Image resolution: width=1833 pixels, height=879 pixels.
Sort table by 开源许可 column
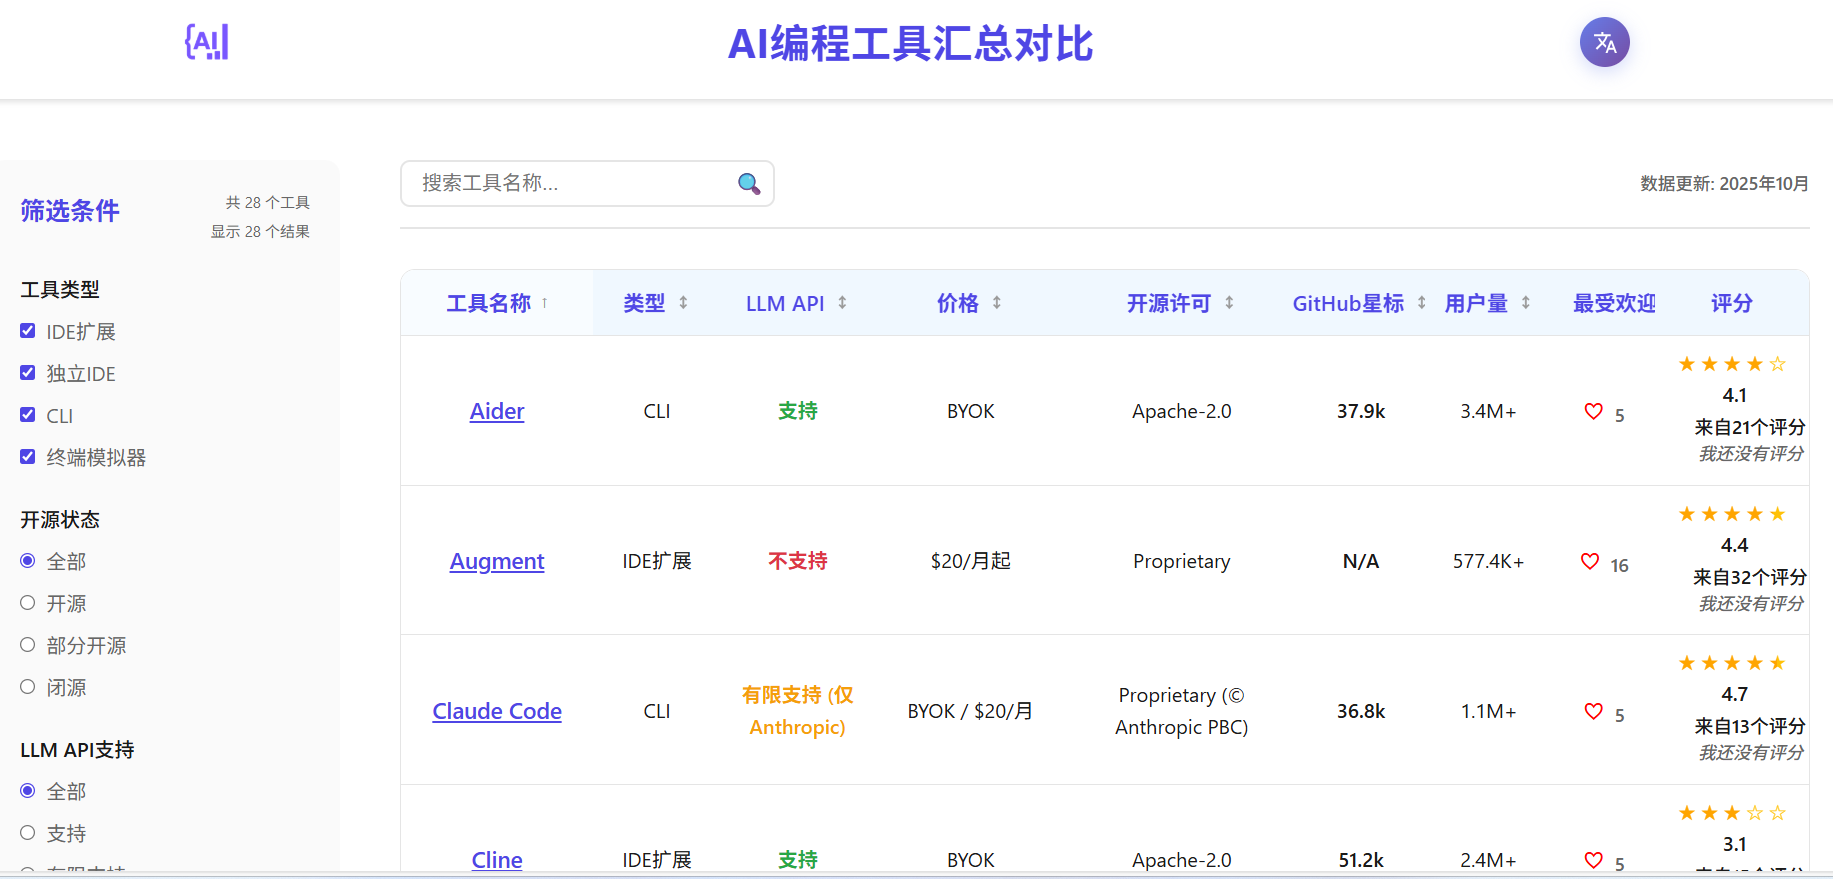click(x=1181, y=303)
